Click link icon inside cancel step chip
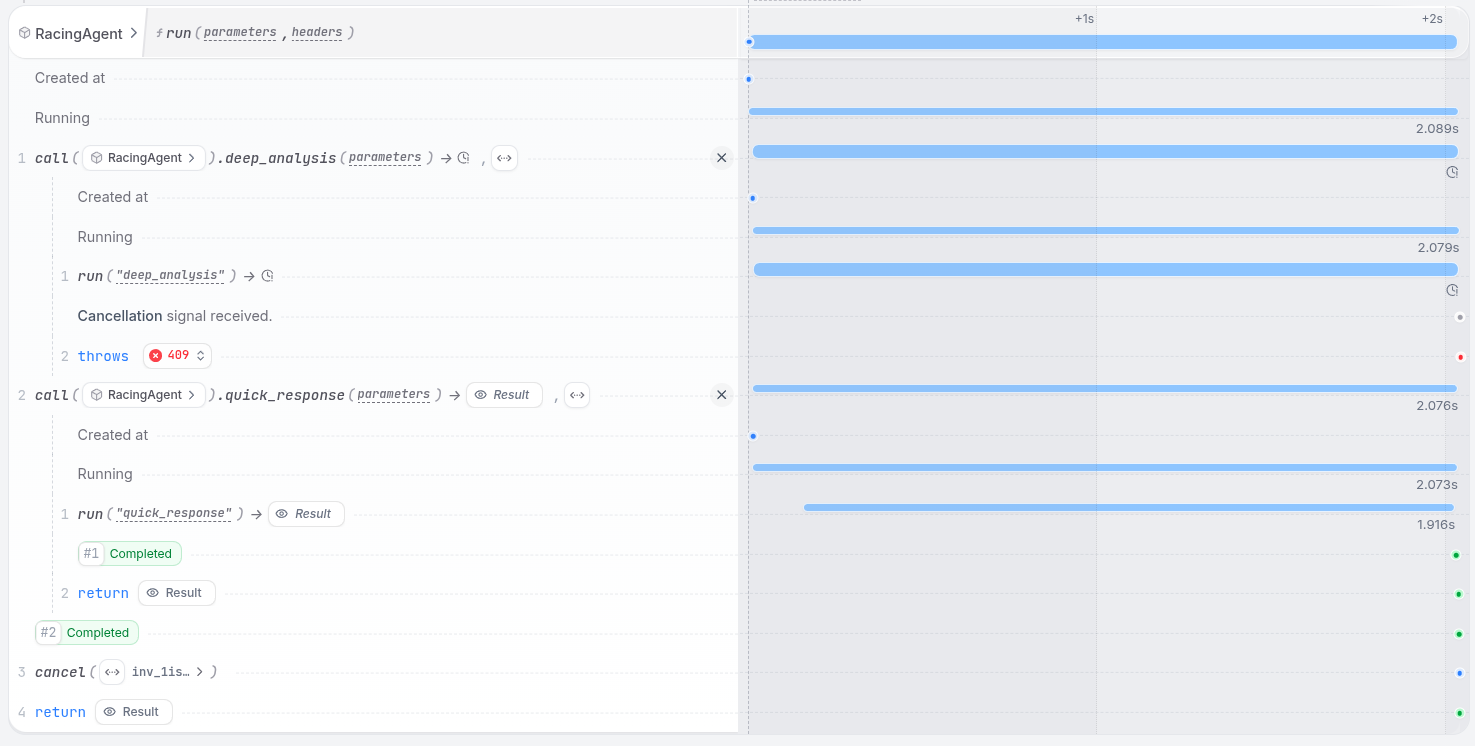Viewport: 1475px width, 746px height. pyautogui.click(x=112, y=672)
